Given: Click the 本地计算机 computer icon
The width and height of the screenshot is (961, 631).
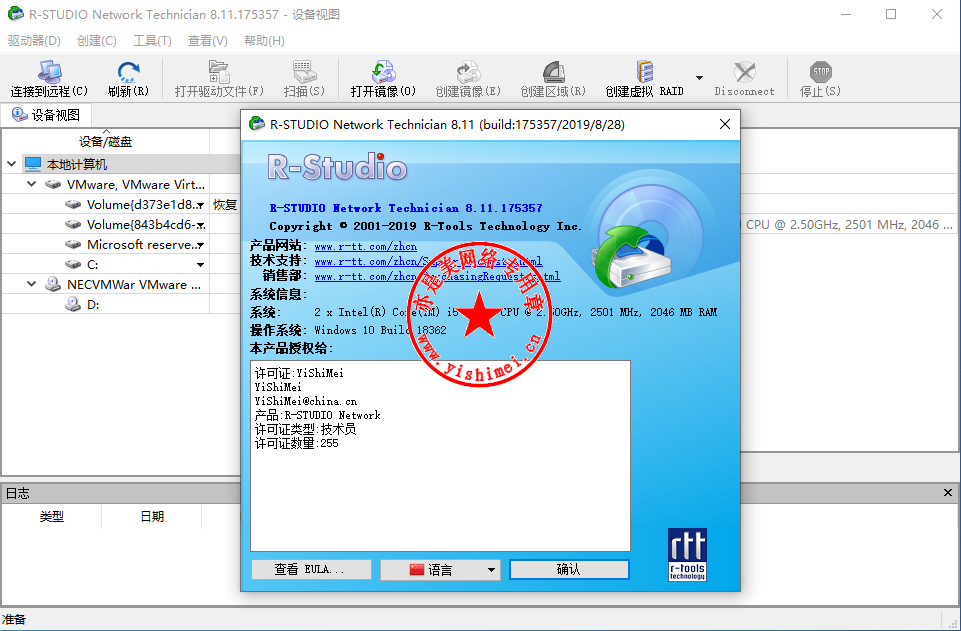Looking at the screenshot, I should tap(32, 164).
